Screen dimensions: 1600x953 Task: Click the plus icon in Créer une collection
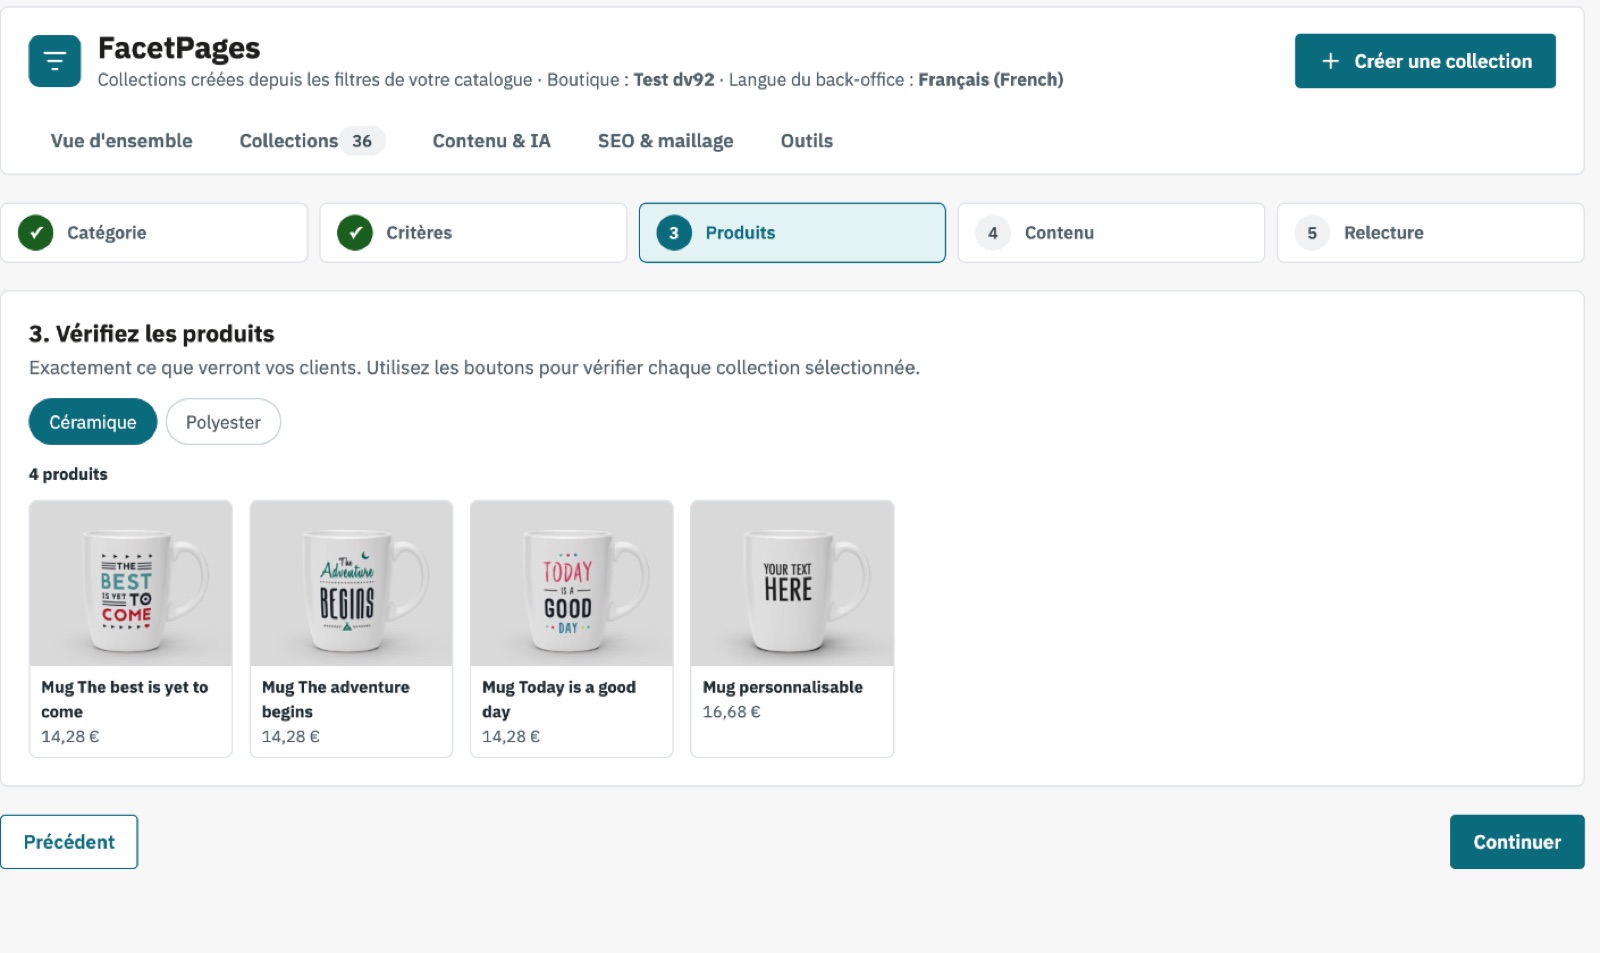coord(1330,61)
